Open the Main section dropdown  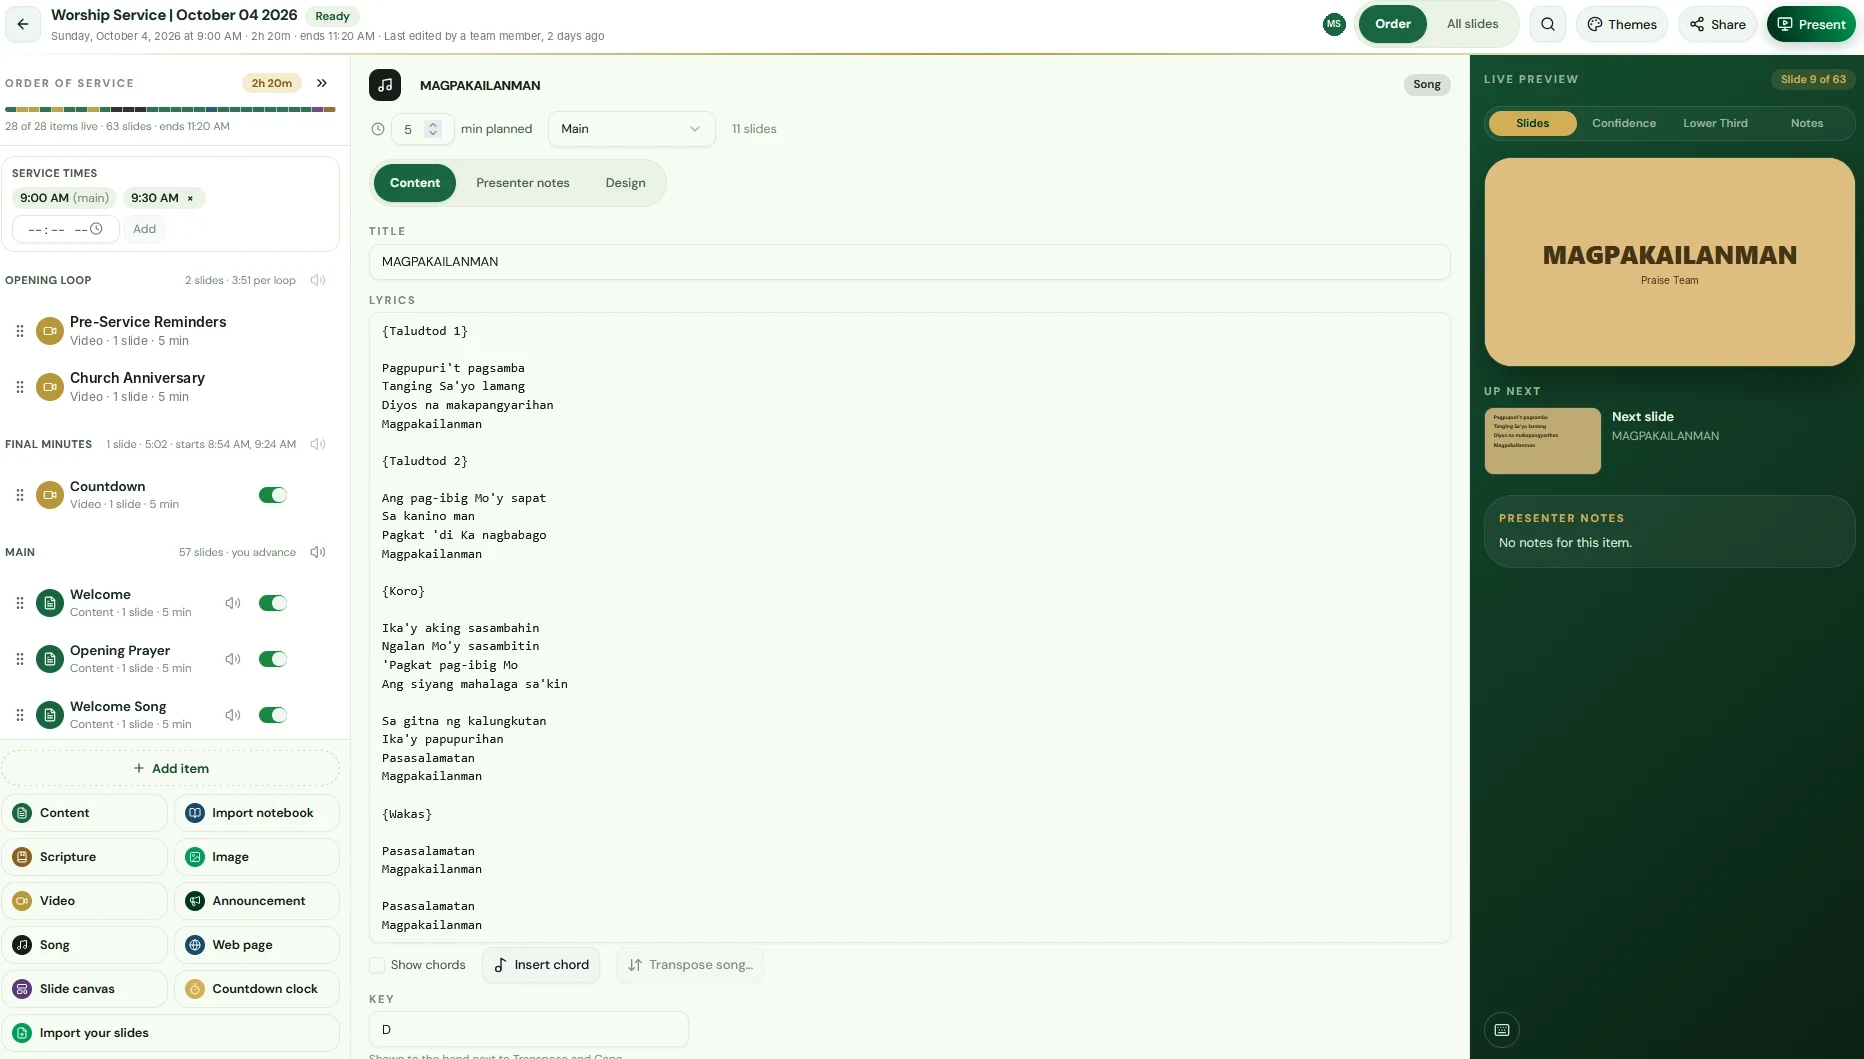(x=631, y=129)
